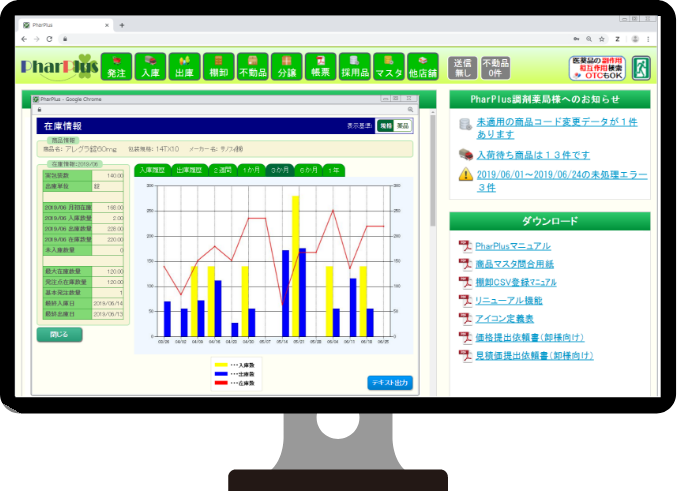Open the 発注 (order) menu icon
Screen dimensions: 677x492
pyautogui.click(x=117, y=67)
